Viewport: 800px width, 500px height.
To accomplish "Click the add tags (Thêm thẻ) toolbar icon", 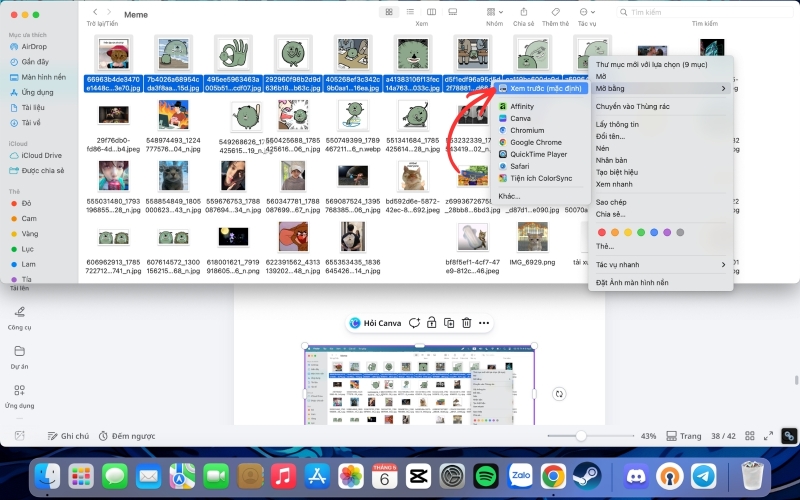I will [x=556, y=12].
